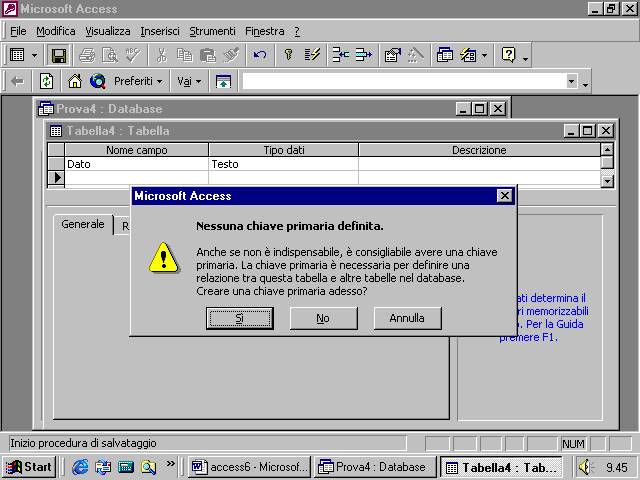Click the New Object icon
This screenshot has width=640, height=480.
tap(468, 55)
